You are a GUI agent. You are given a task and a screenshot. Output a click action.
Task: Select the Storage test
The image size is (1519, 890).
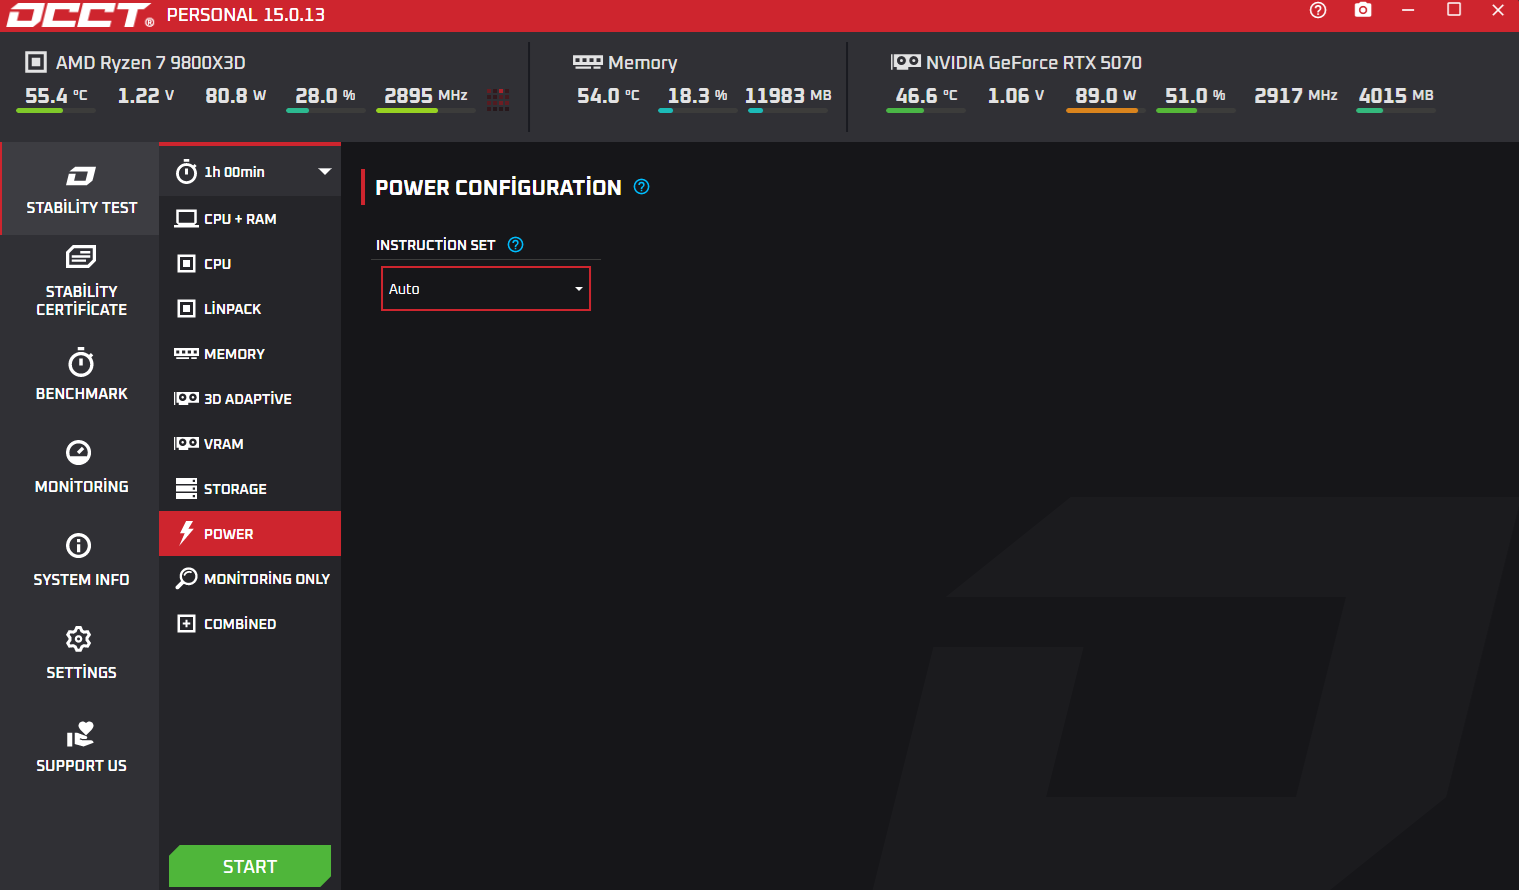pos(250,489)
